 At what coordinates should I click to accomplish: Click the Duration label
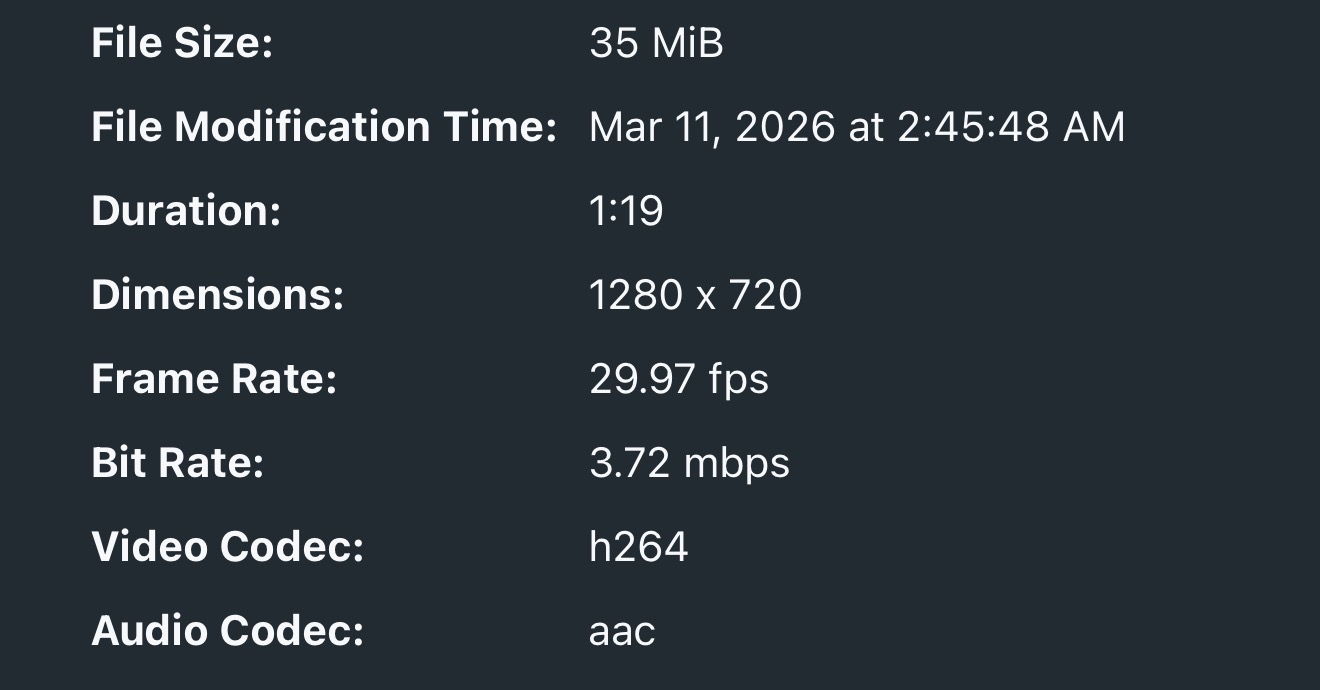[186, 212]
